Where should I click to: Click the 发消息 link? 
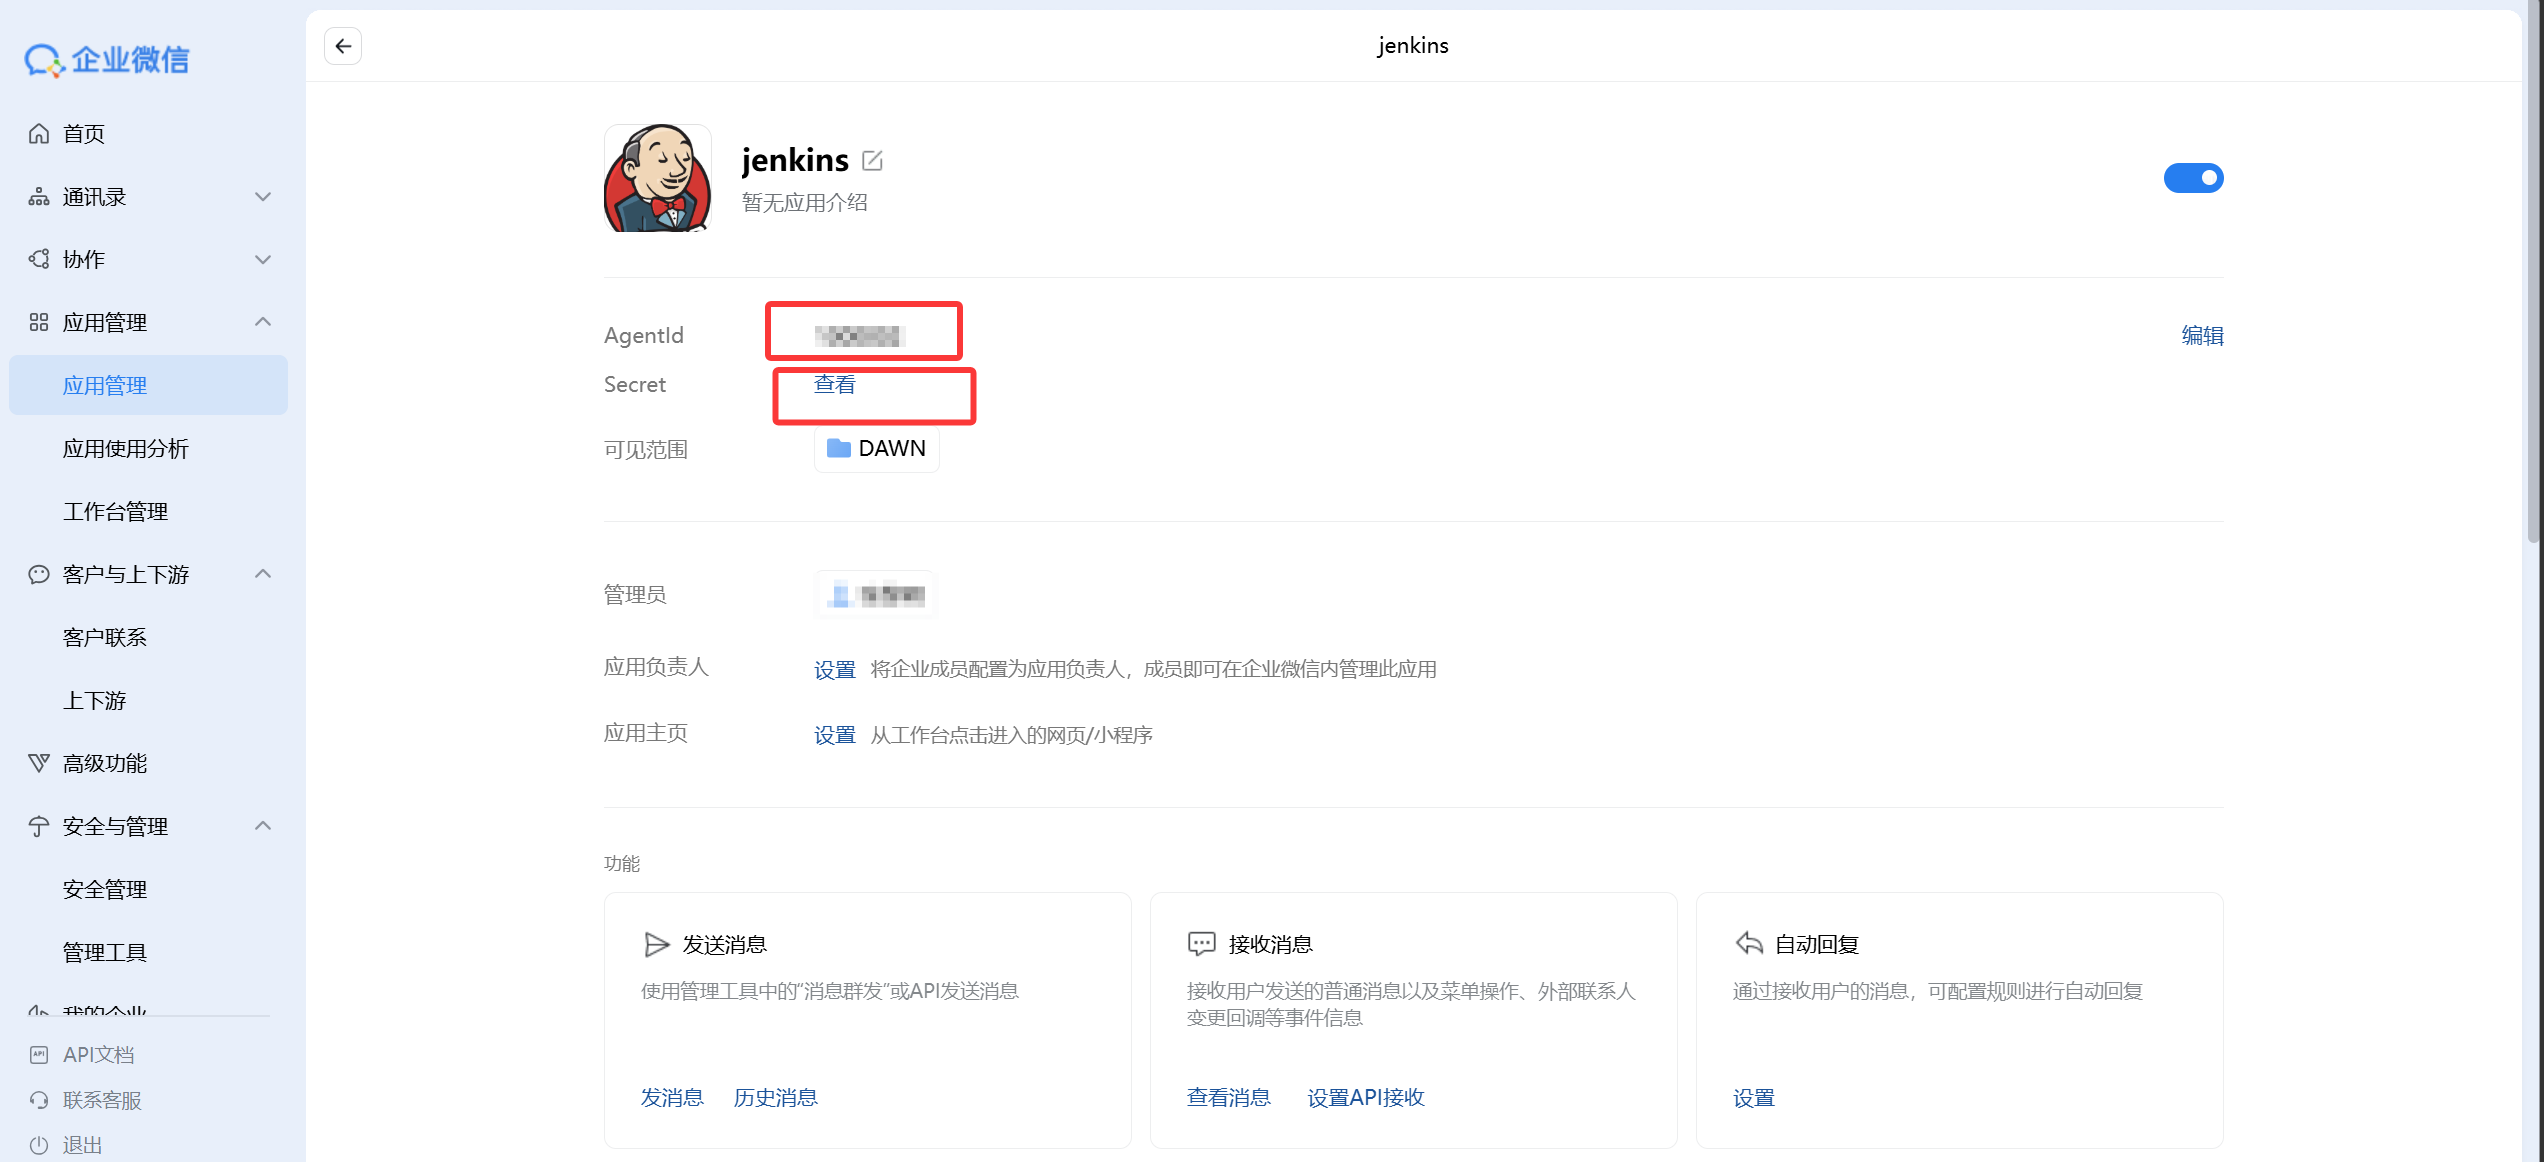pyautogui.click(x=672, y=1098)
